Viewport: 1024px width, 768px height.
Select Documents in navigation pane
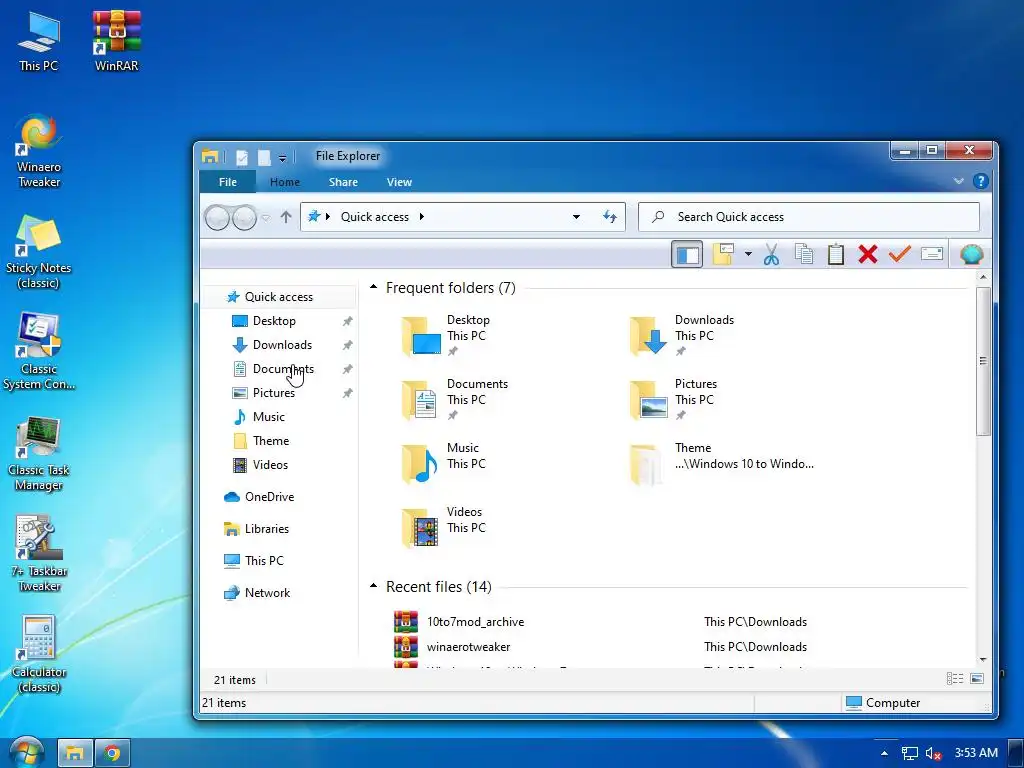tap(283, 369)
